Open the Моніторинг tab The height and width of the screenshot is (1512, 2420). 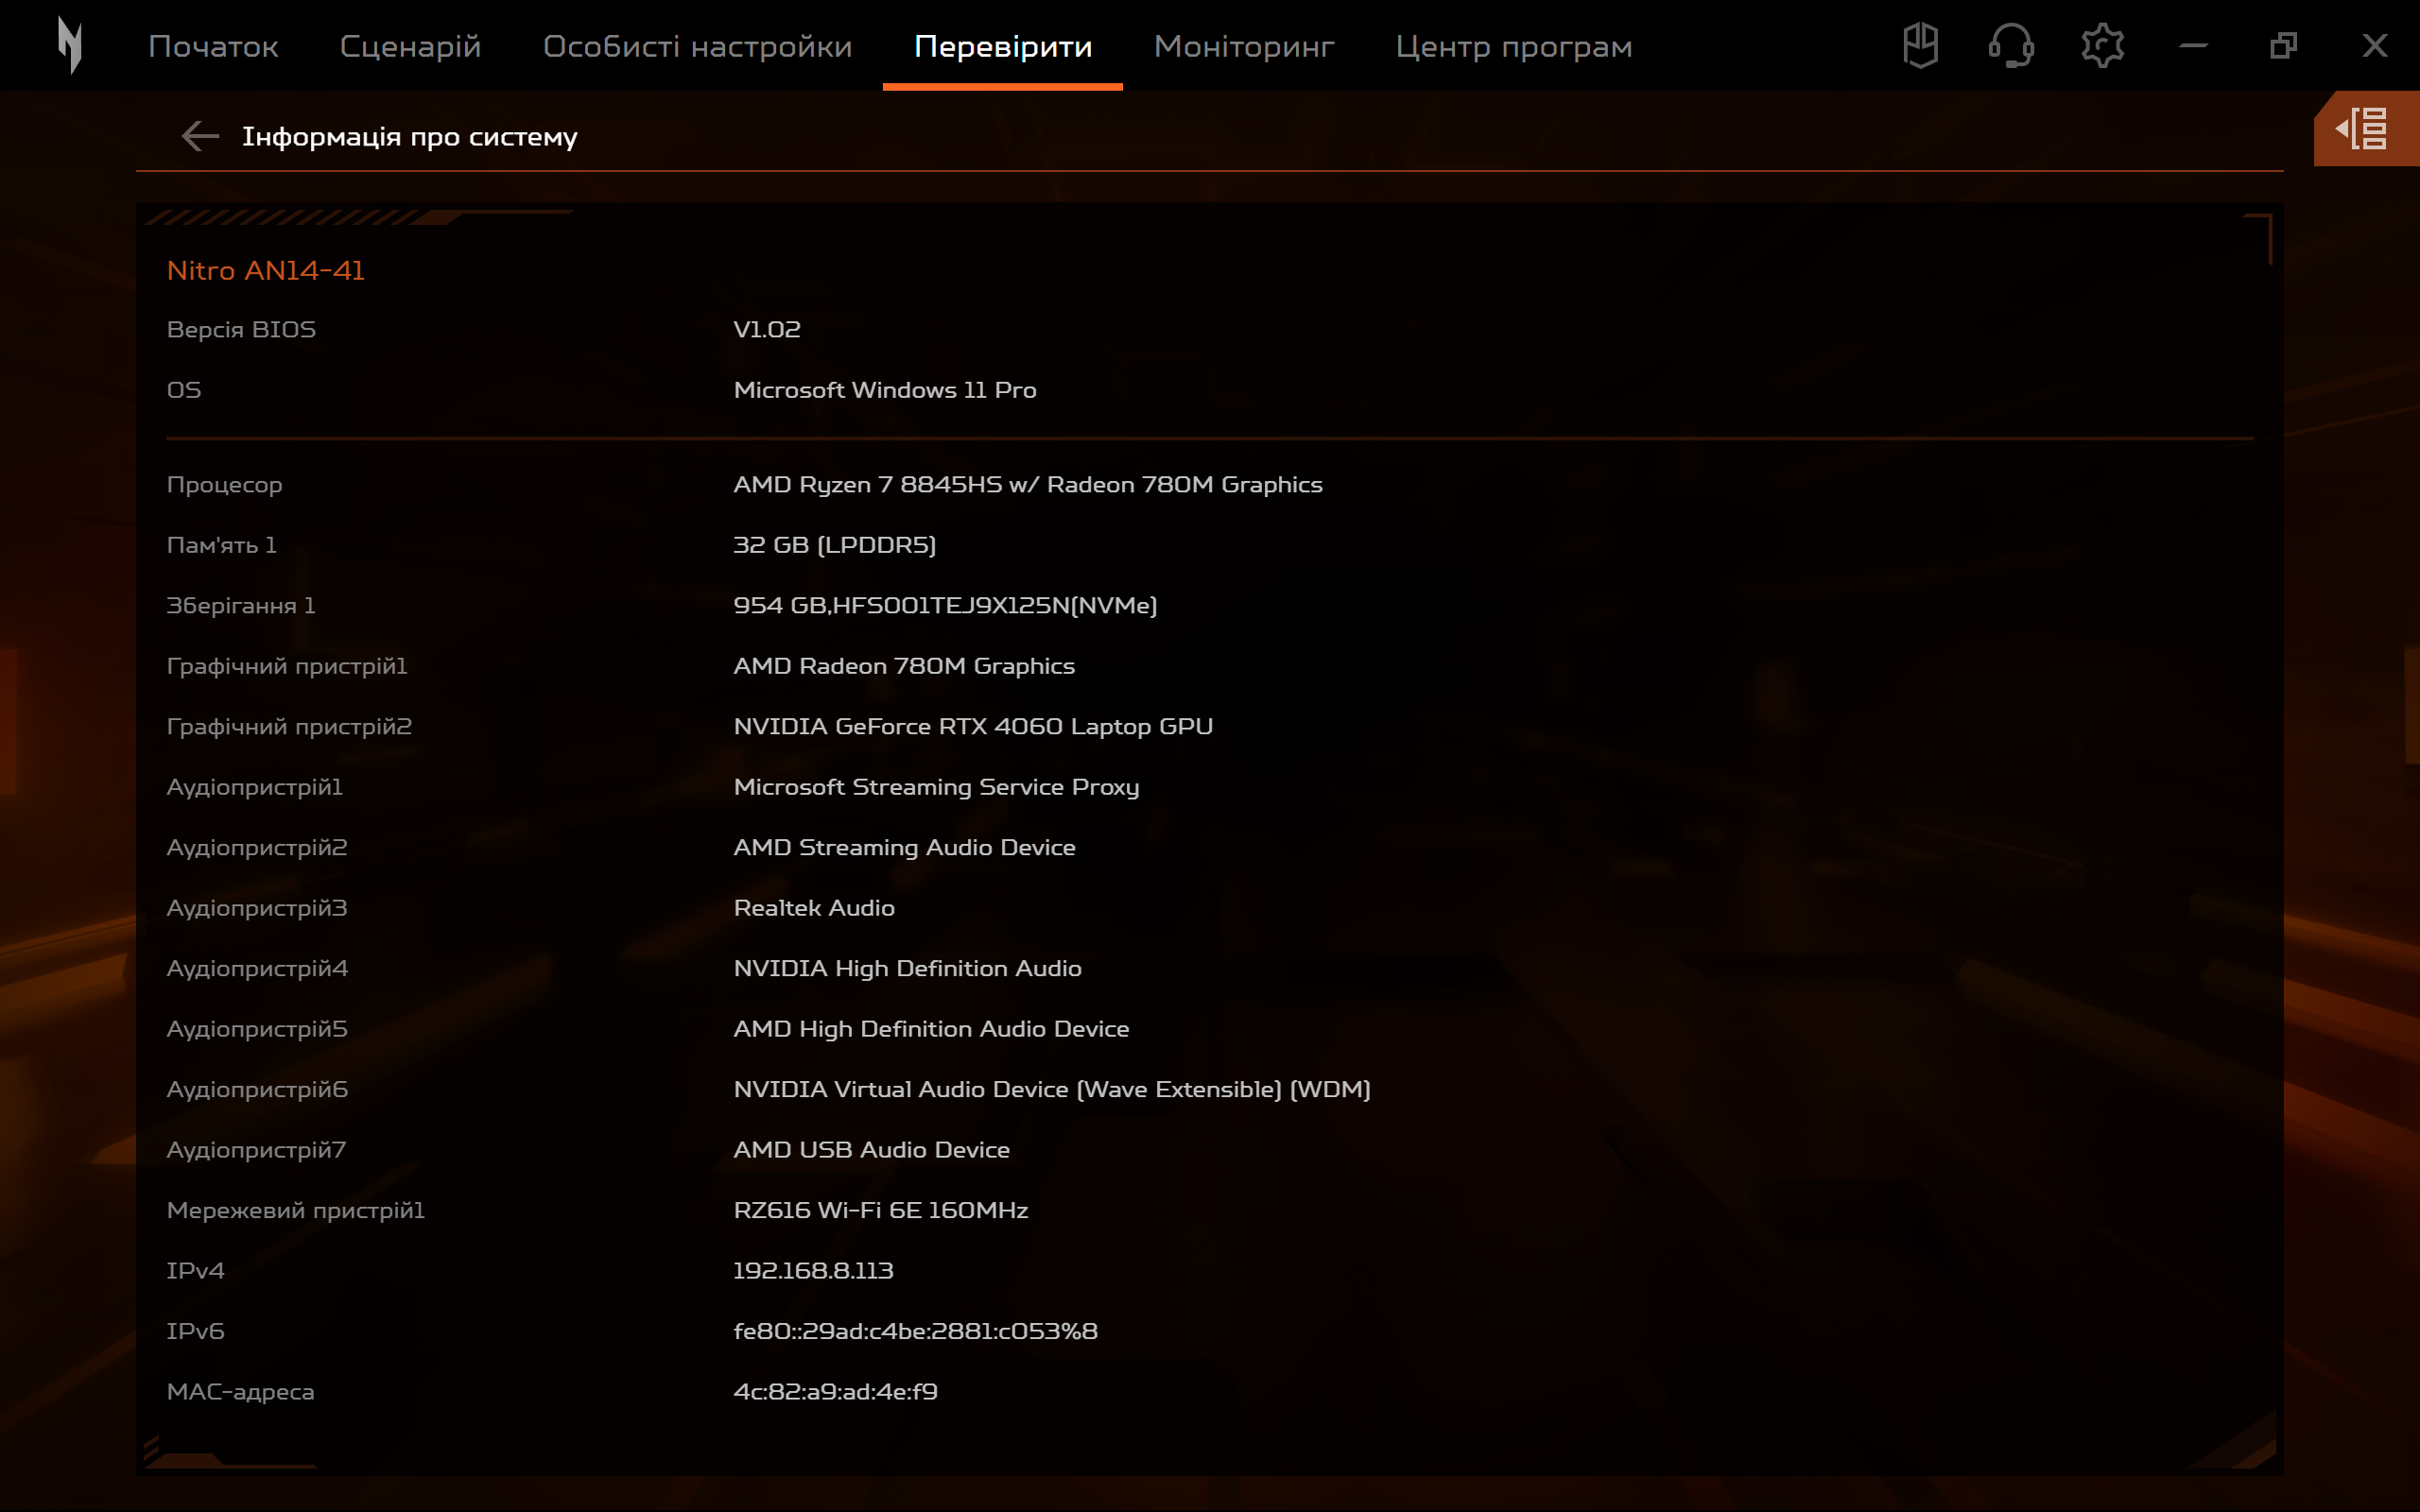[1243, 46]
